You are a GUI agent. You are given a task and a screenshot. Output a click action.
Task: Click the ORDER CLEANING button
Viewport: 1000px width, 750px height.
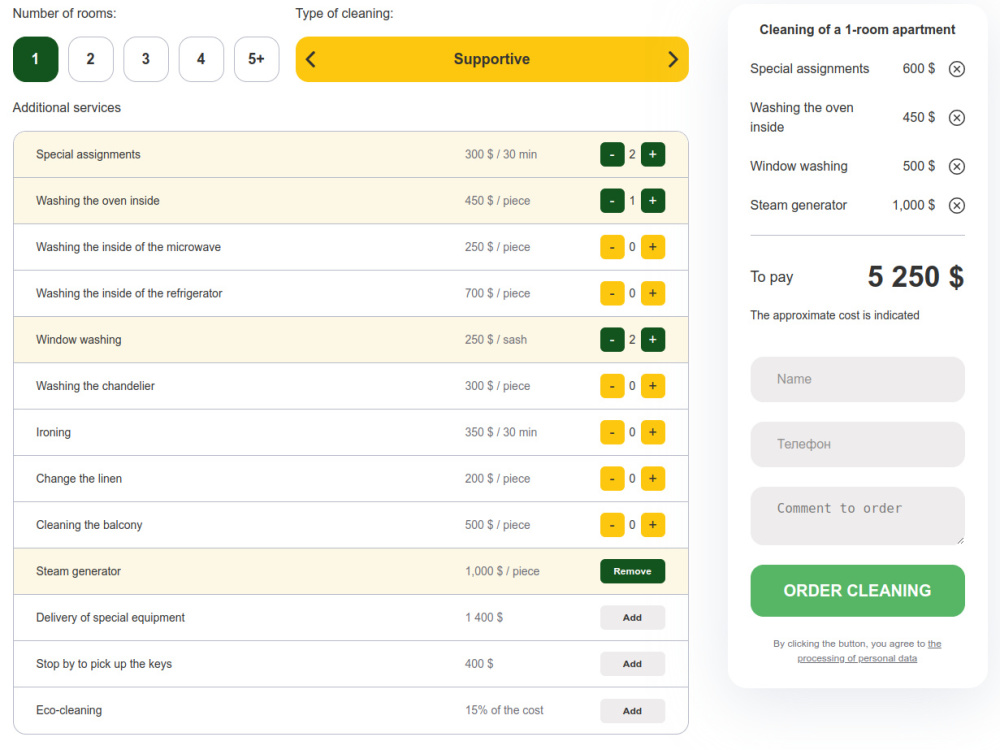pyautogui.click(x=857, y=591)
